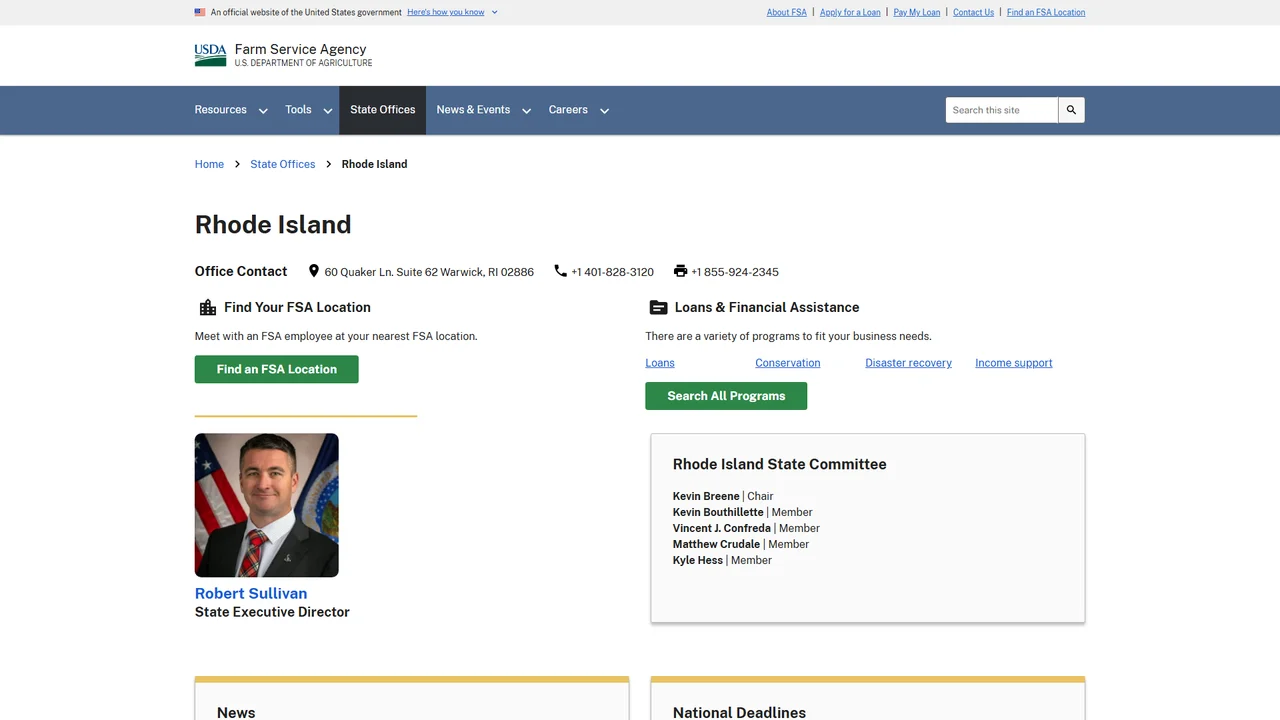The width and height of the screenshot is (1280, 720).
Task: Open the Careers navigation item
Action: click(x=568, y=110)
